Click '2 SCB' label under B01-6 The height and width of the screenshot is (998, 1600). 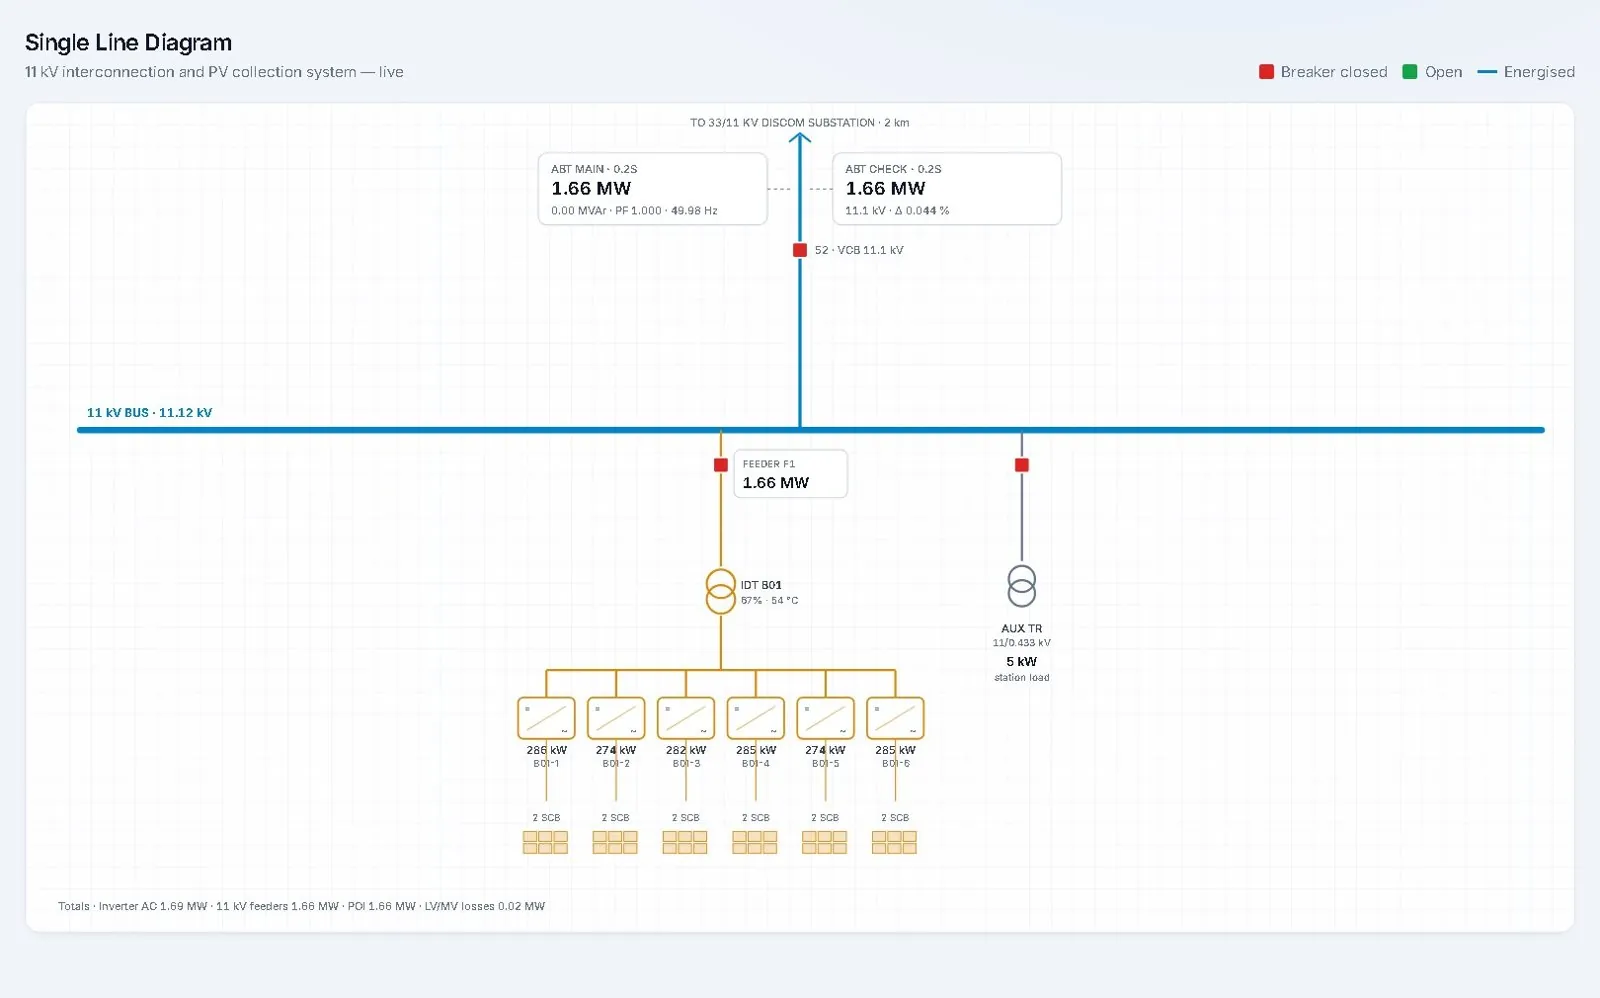[895, 818]
